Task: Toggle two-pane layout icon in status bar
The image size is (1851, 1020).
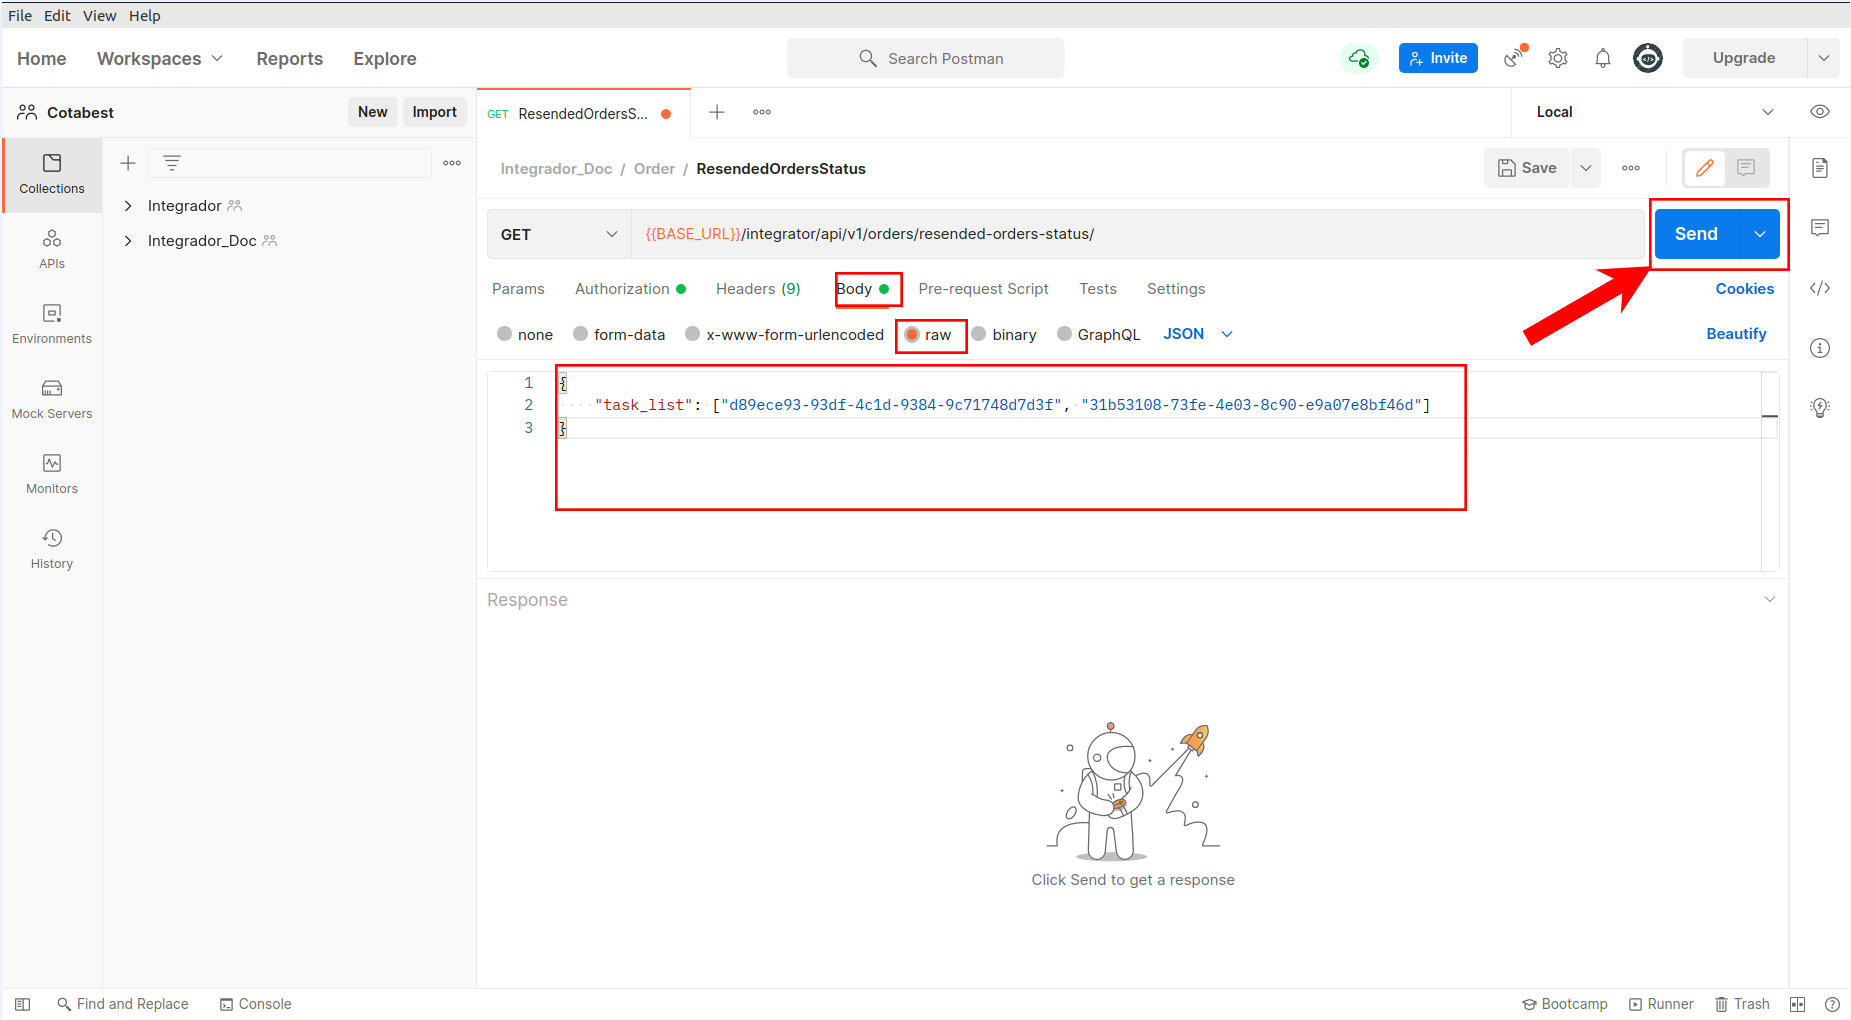Action: pos(1797,1004)
